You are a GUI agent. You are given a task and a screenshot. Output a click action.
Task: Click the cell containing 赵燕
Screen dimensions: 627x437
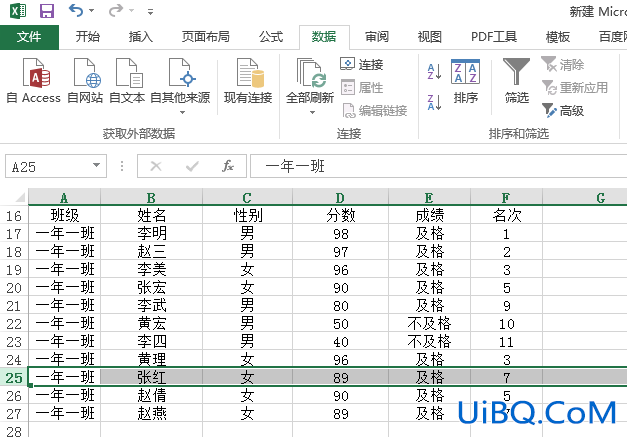click(151, 413)
